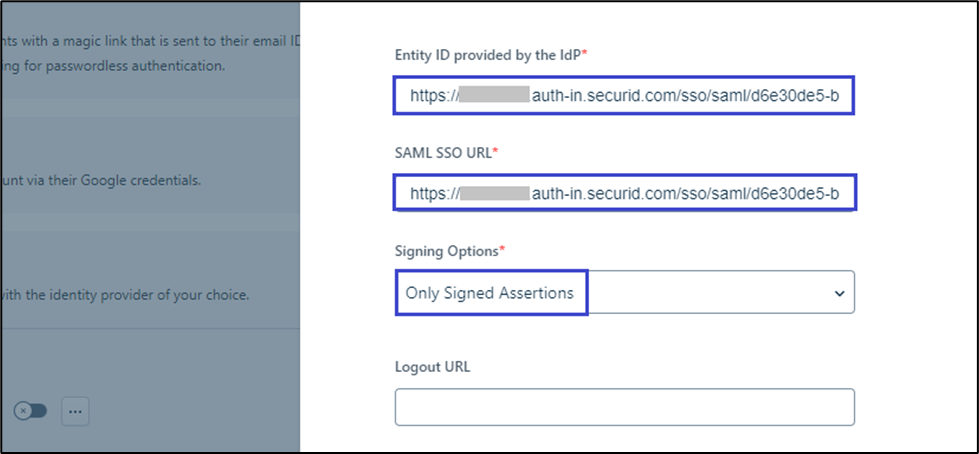Click the 'Logout URL' label
979x454 pixels.
[432, 366]
